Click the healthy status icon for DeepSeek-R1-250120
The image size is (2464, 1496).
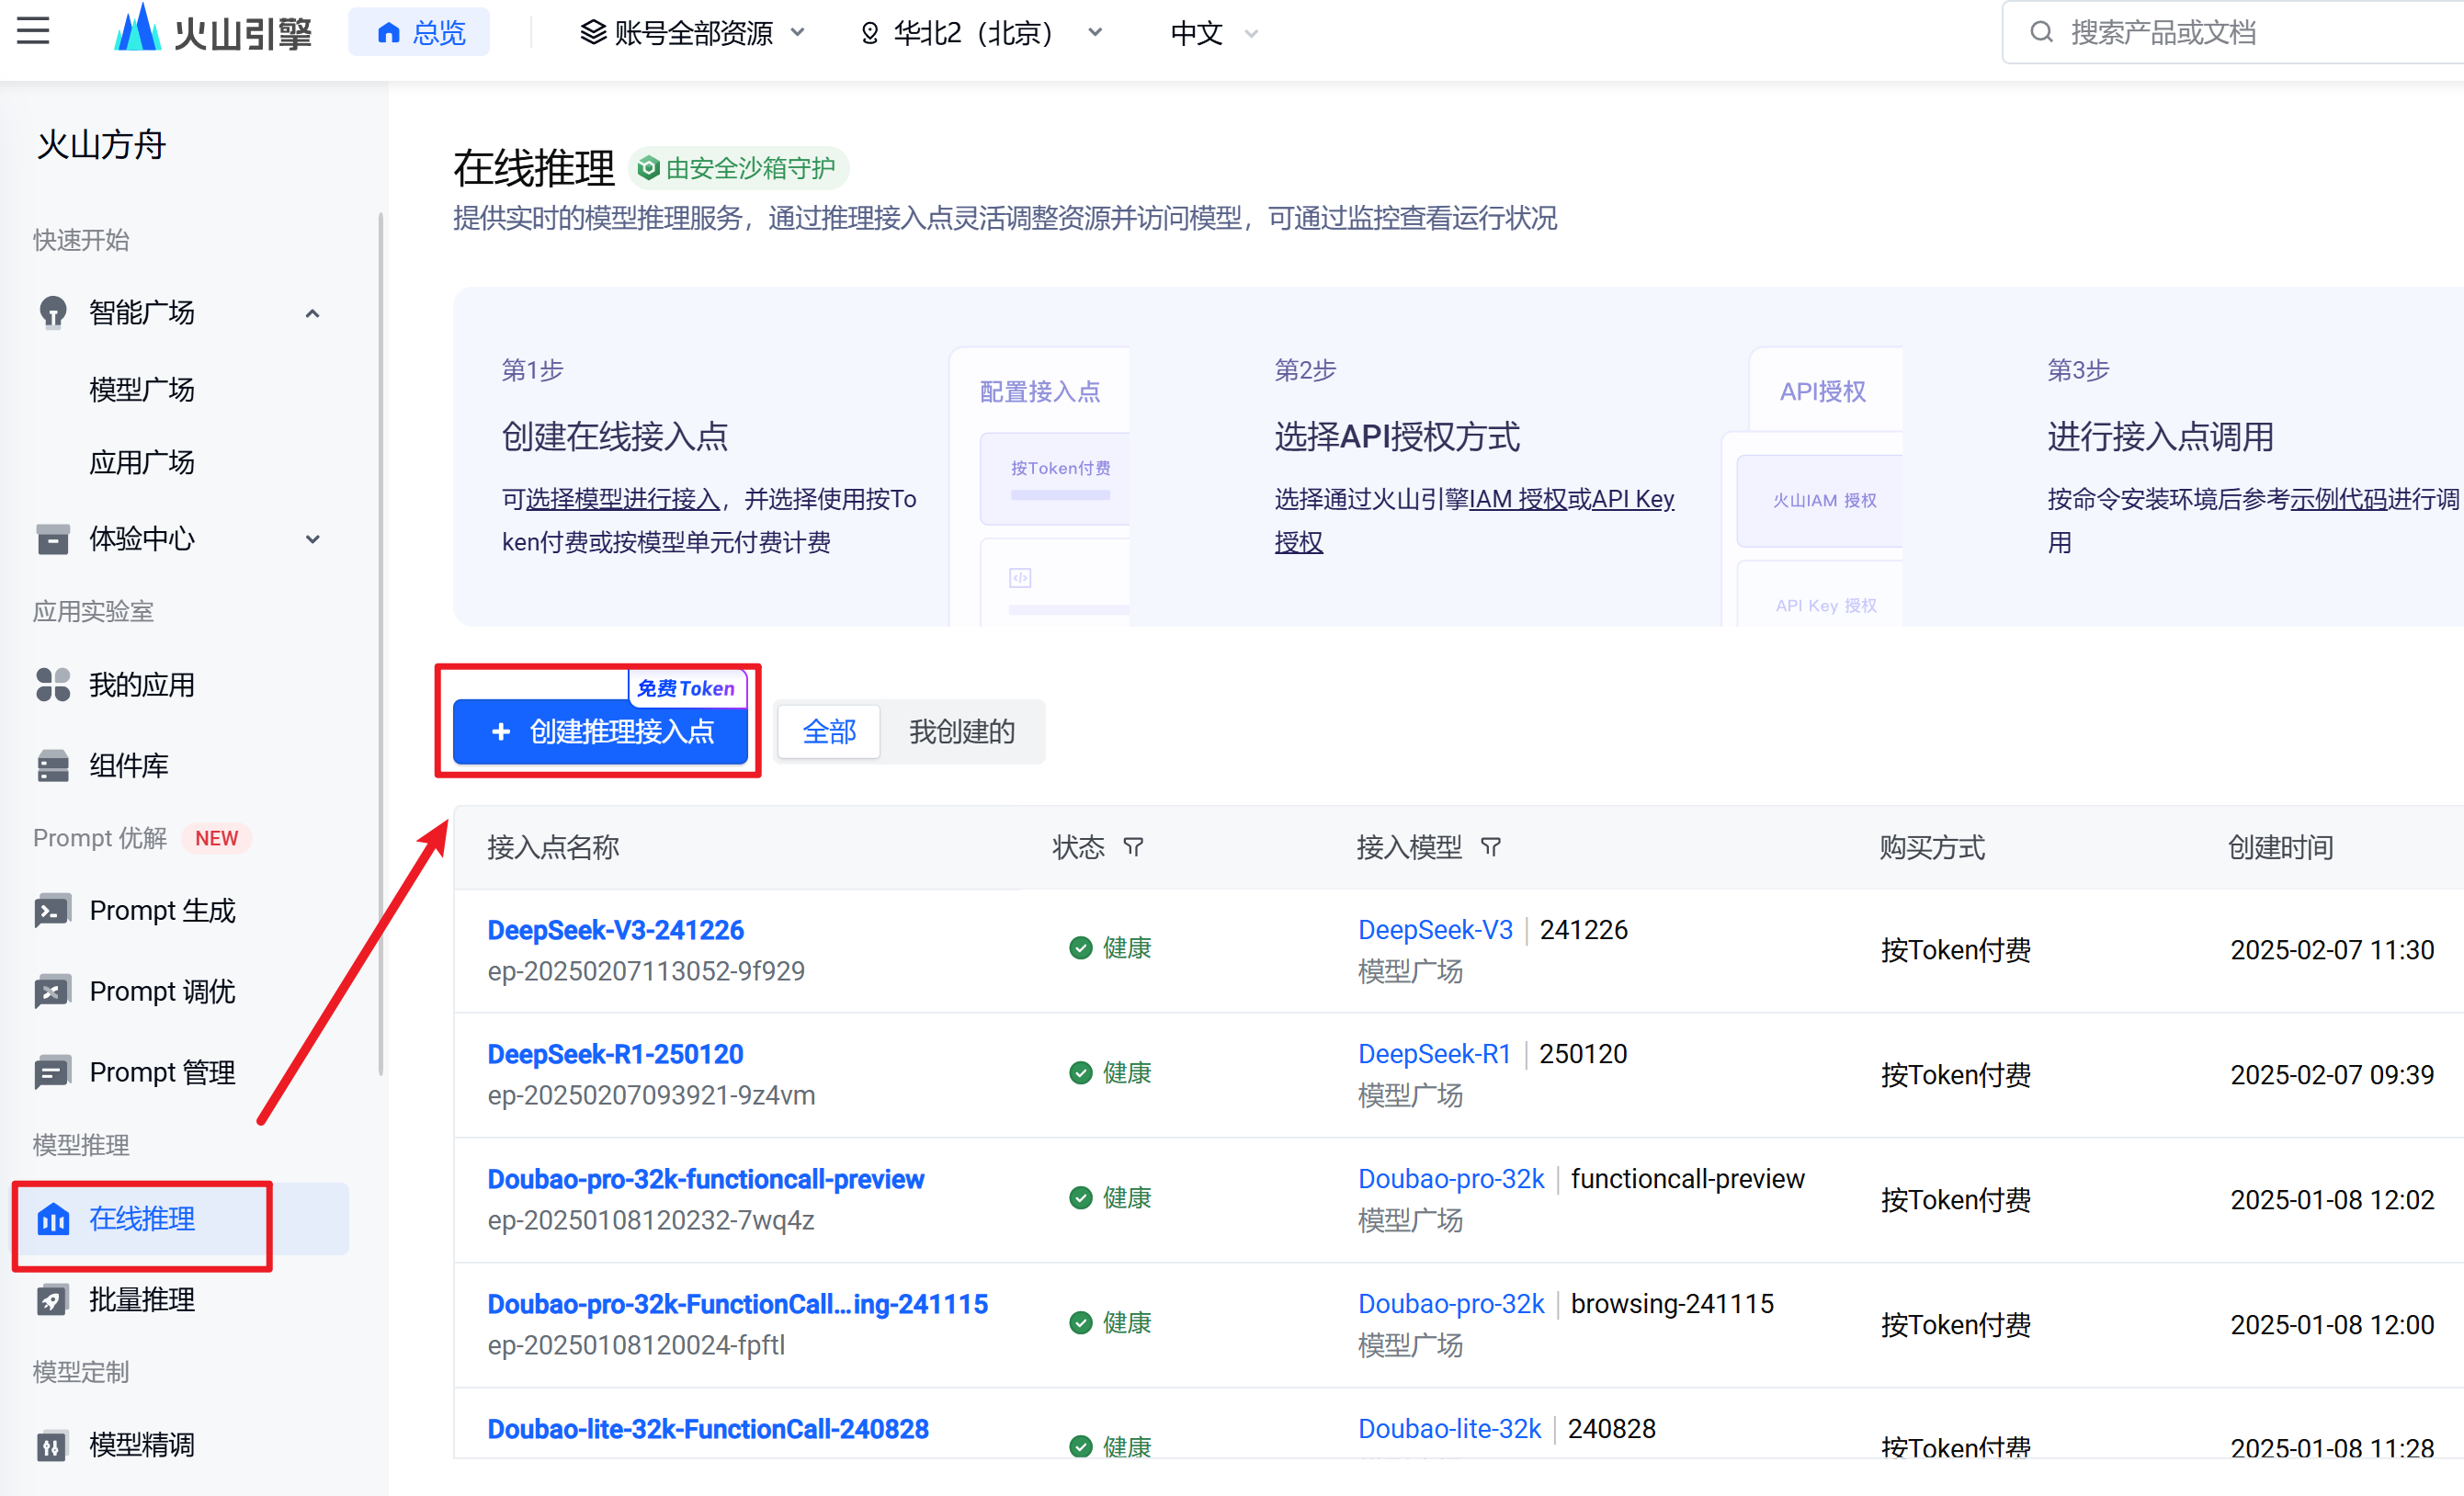(1080, 1073)
